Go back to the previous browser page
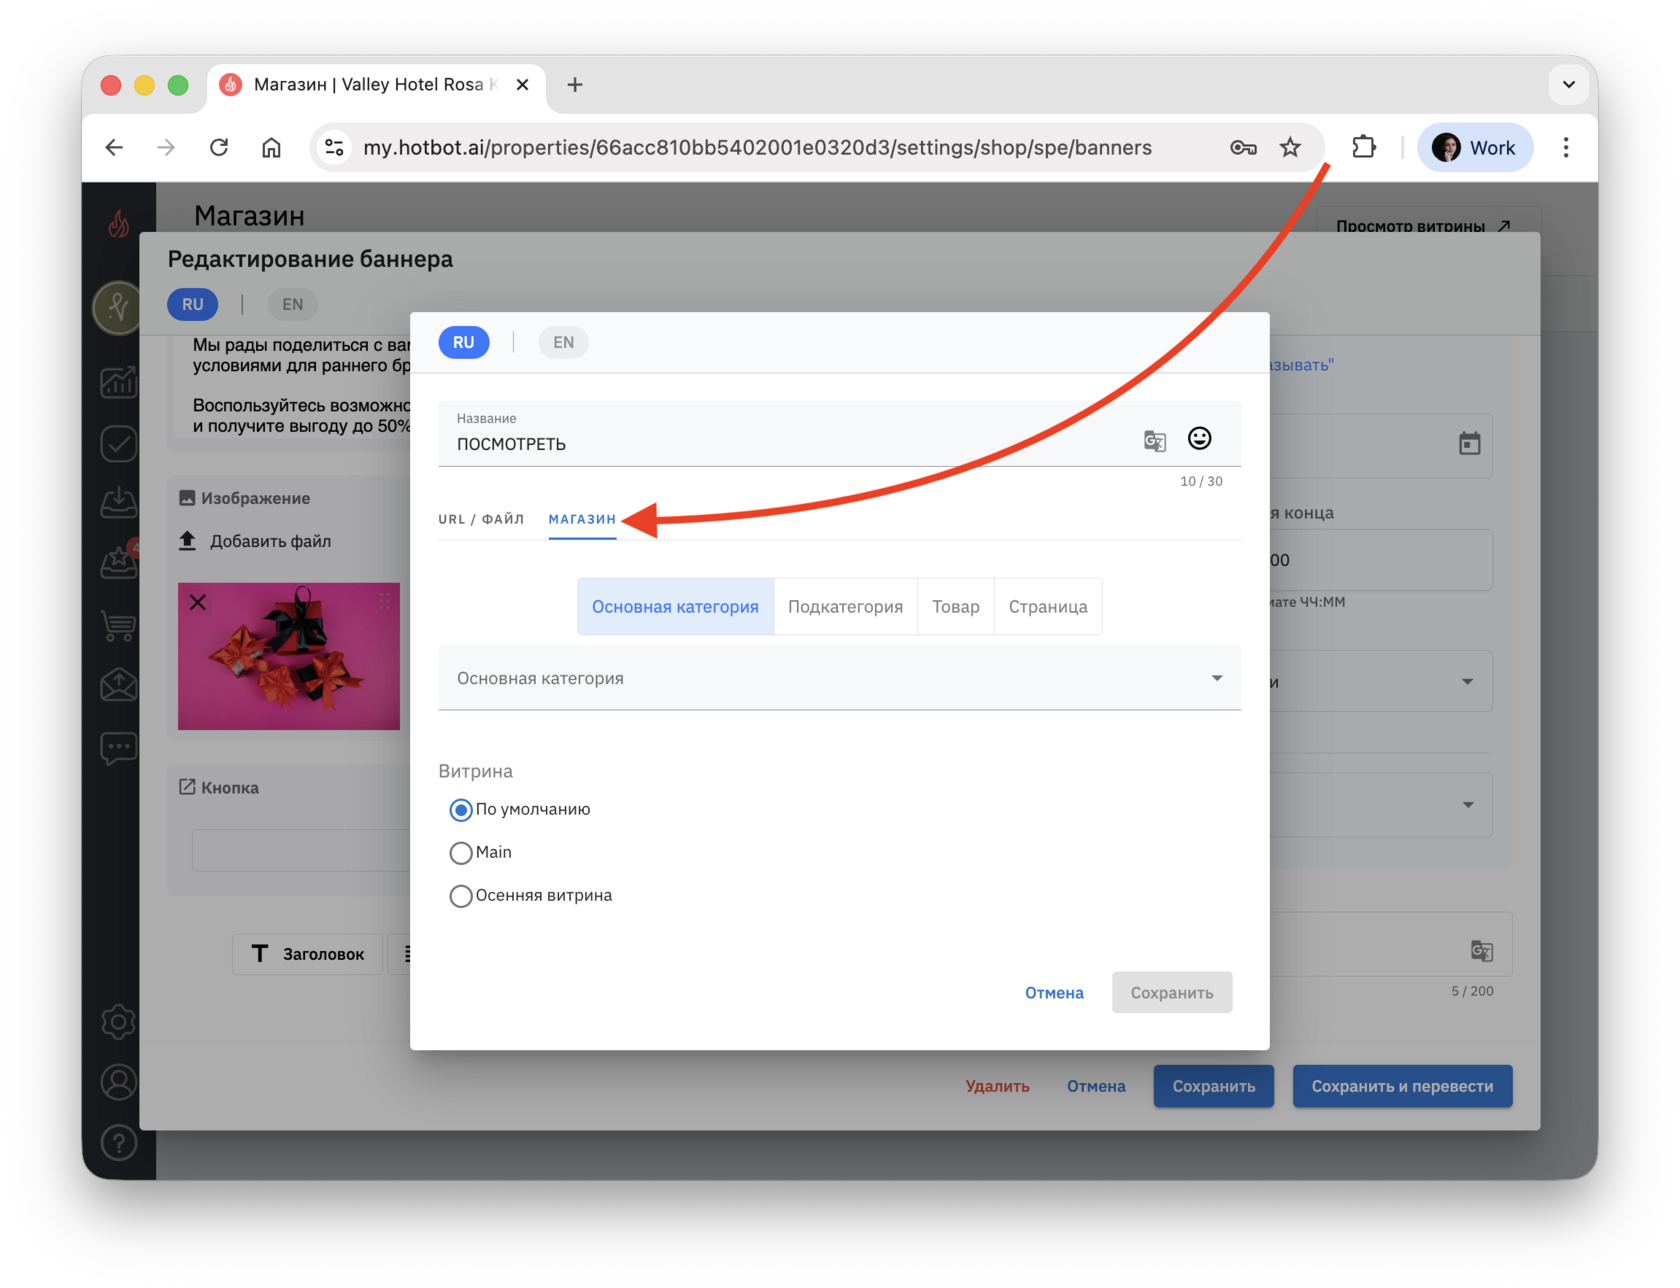This screenshot has width=1680, height=1288. click(114, 148)
